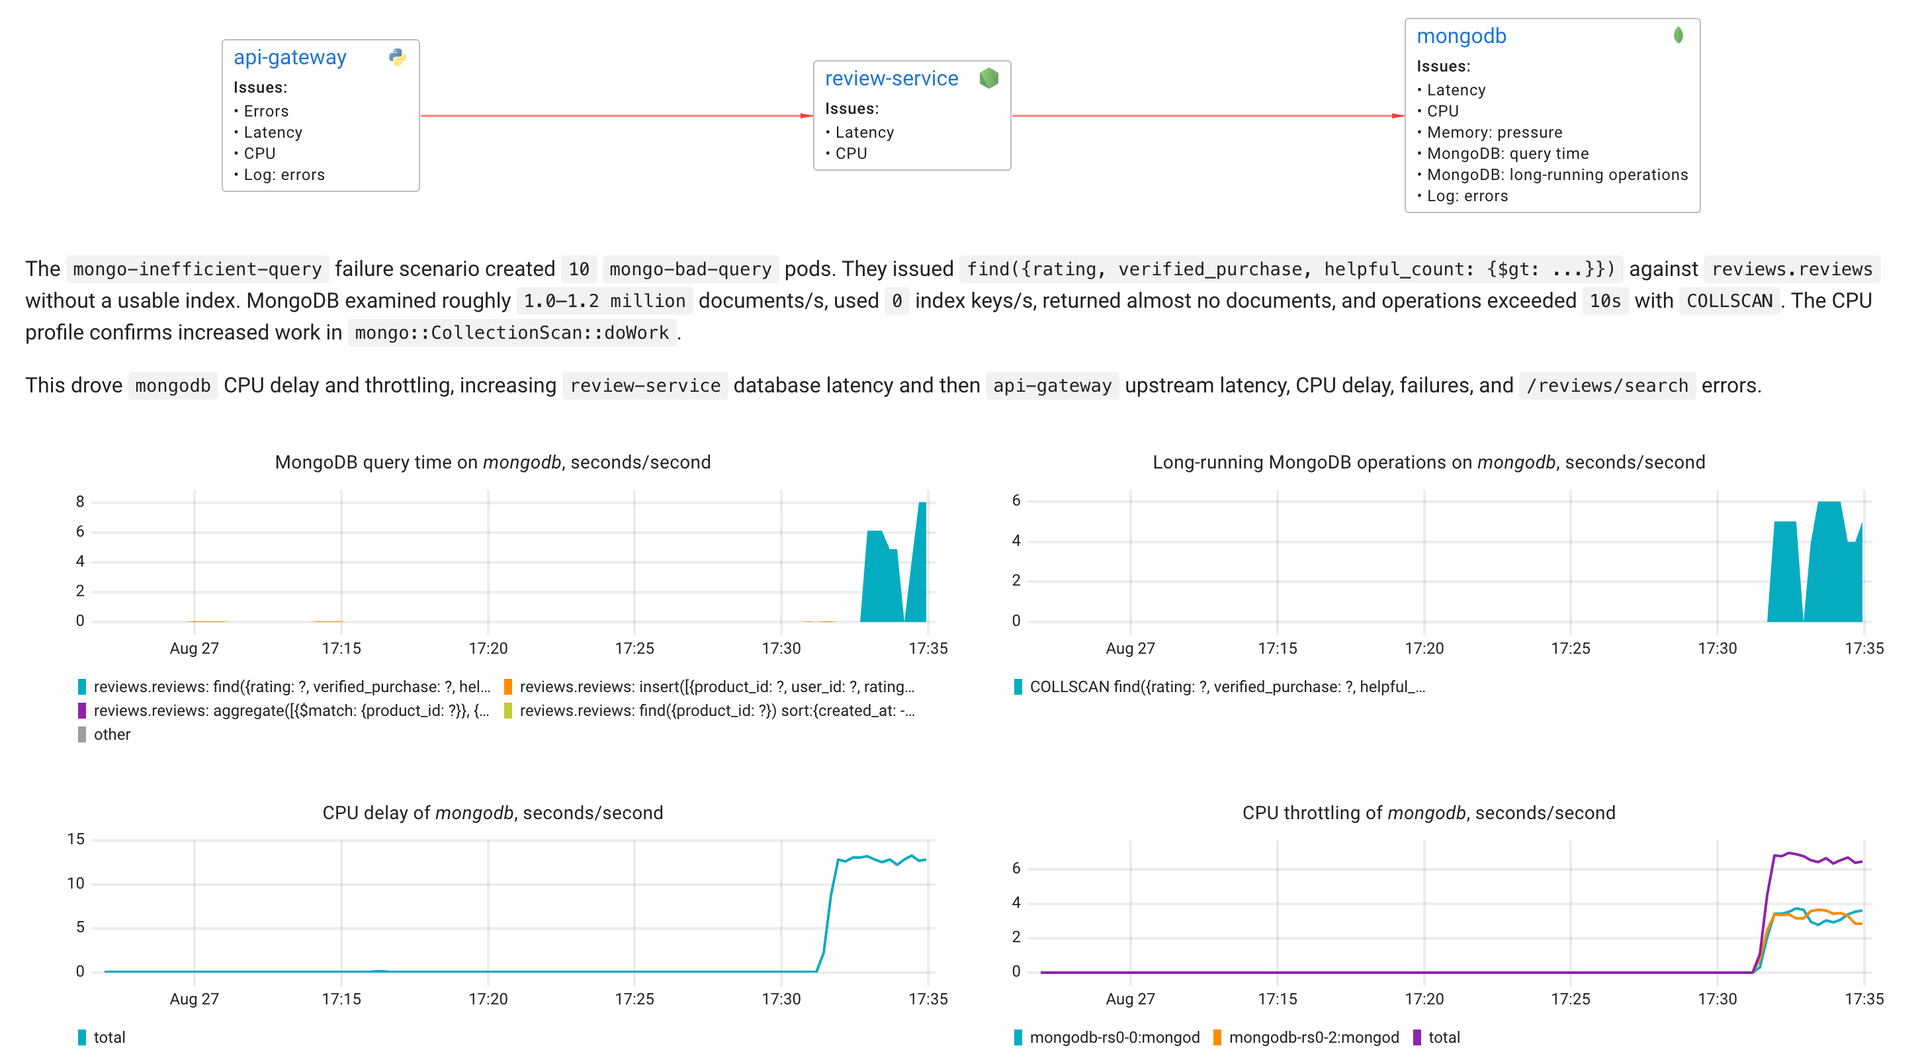Select 'COLLSCAN find' legend label
The height and width of the screenshot is (1064, 1920).
(x=1228, y=687)
